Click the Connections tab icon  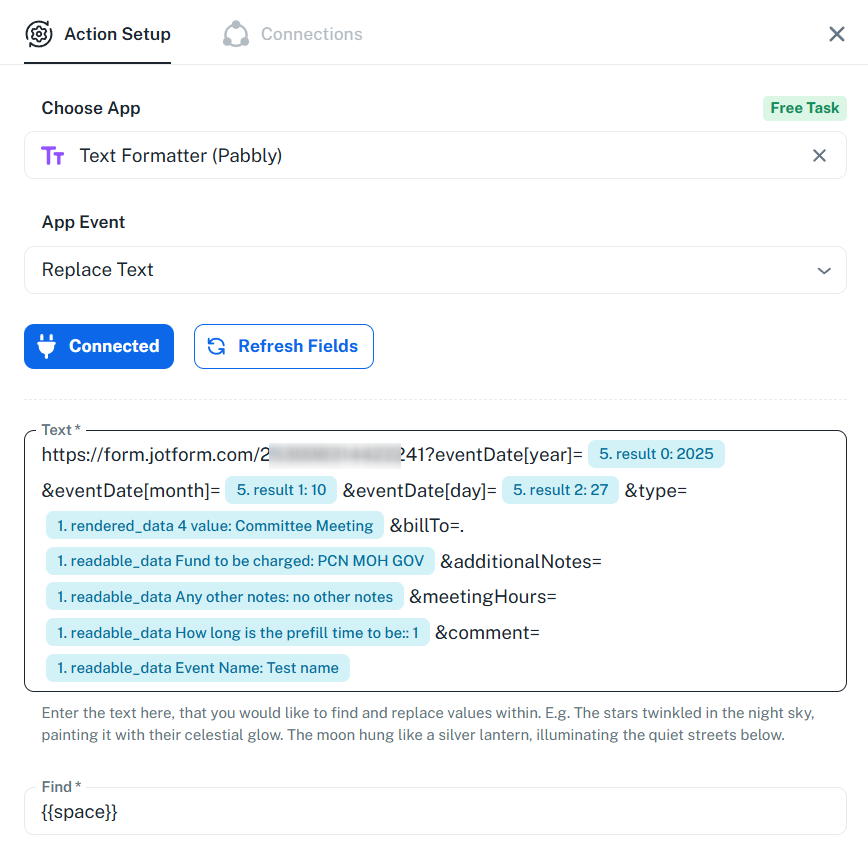[236, 34]
